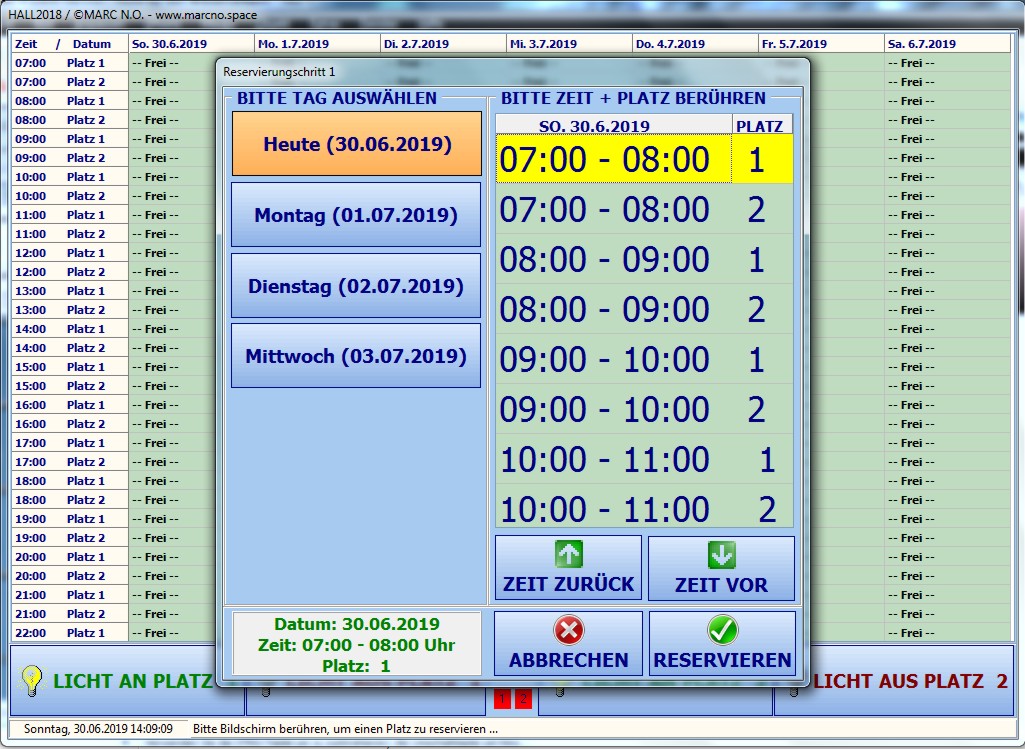Click the yellow light bulb icon

coord(32,681)
